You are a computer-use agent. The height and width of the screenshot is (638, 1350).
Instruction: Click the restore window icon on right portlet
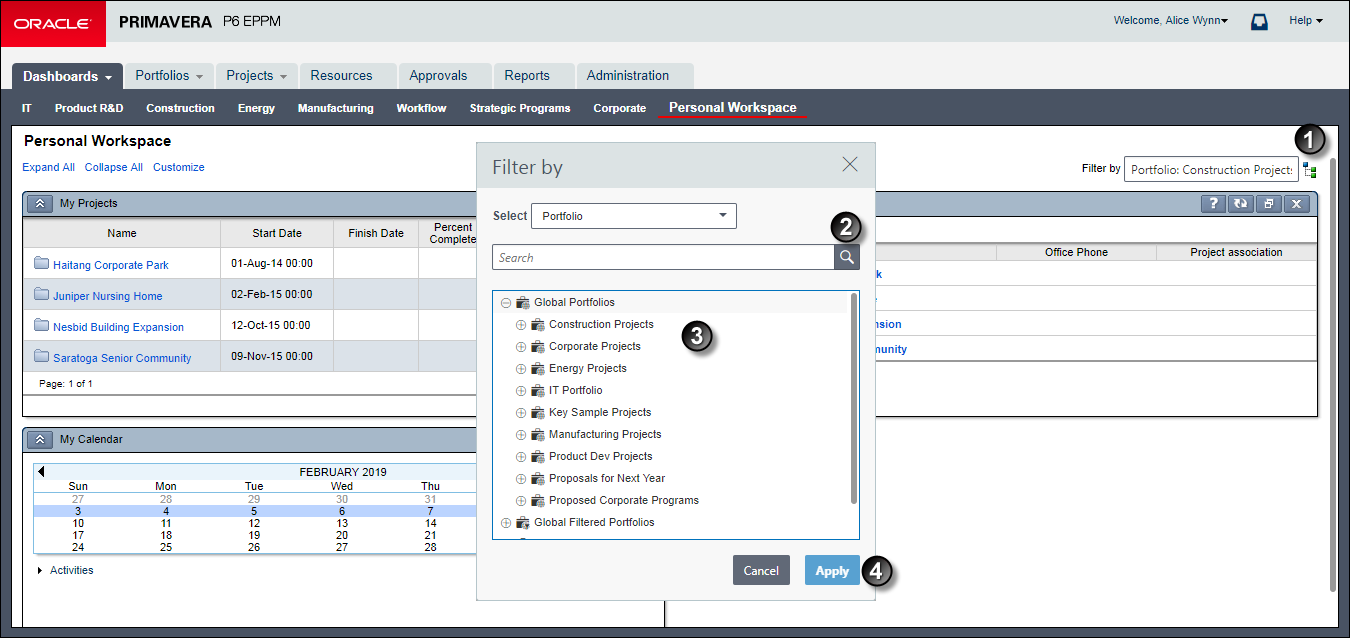1268,204
